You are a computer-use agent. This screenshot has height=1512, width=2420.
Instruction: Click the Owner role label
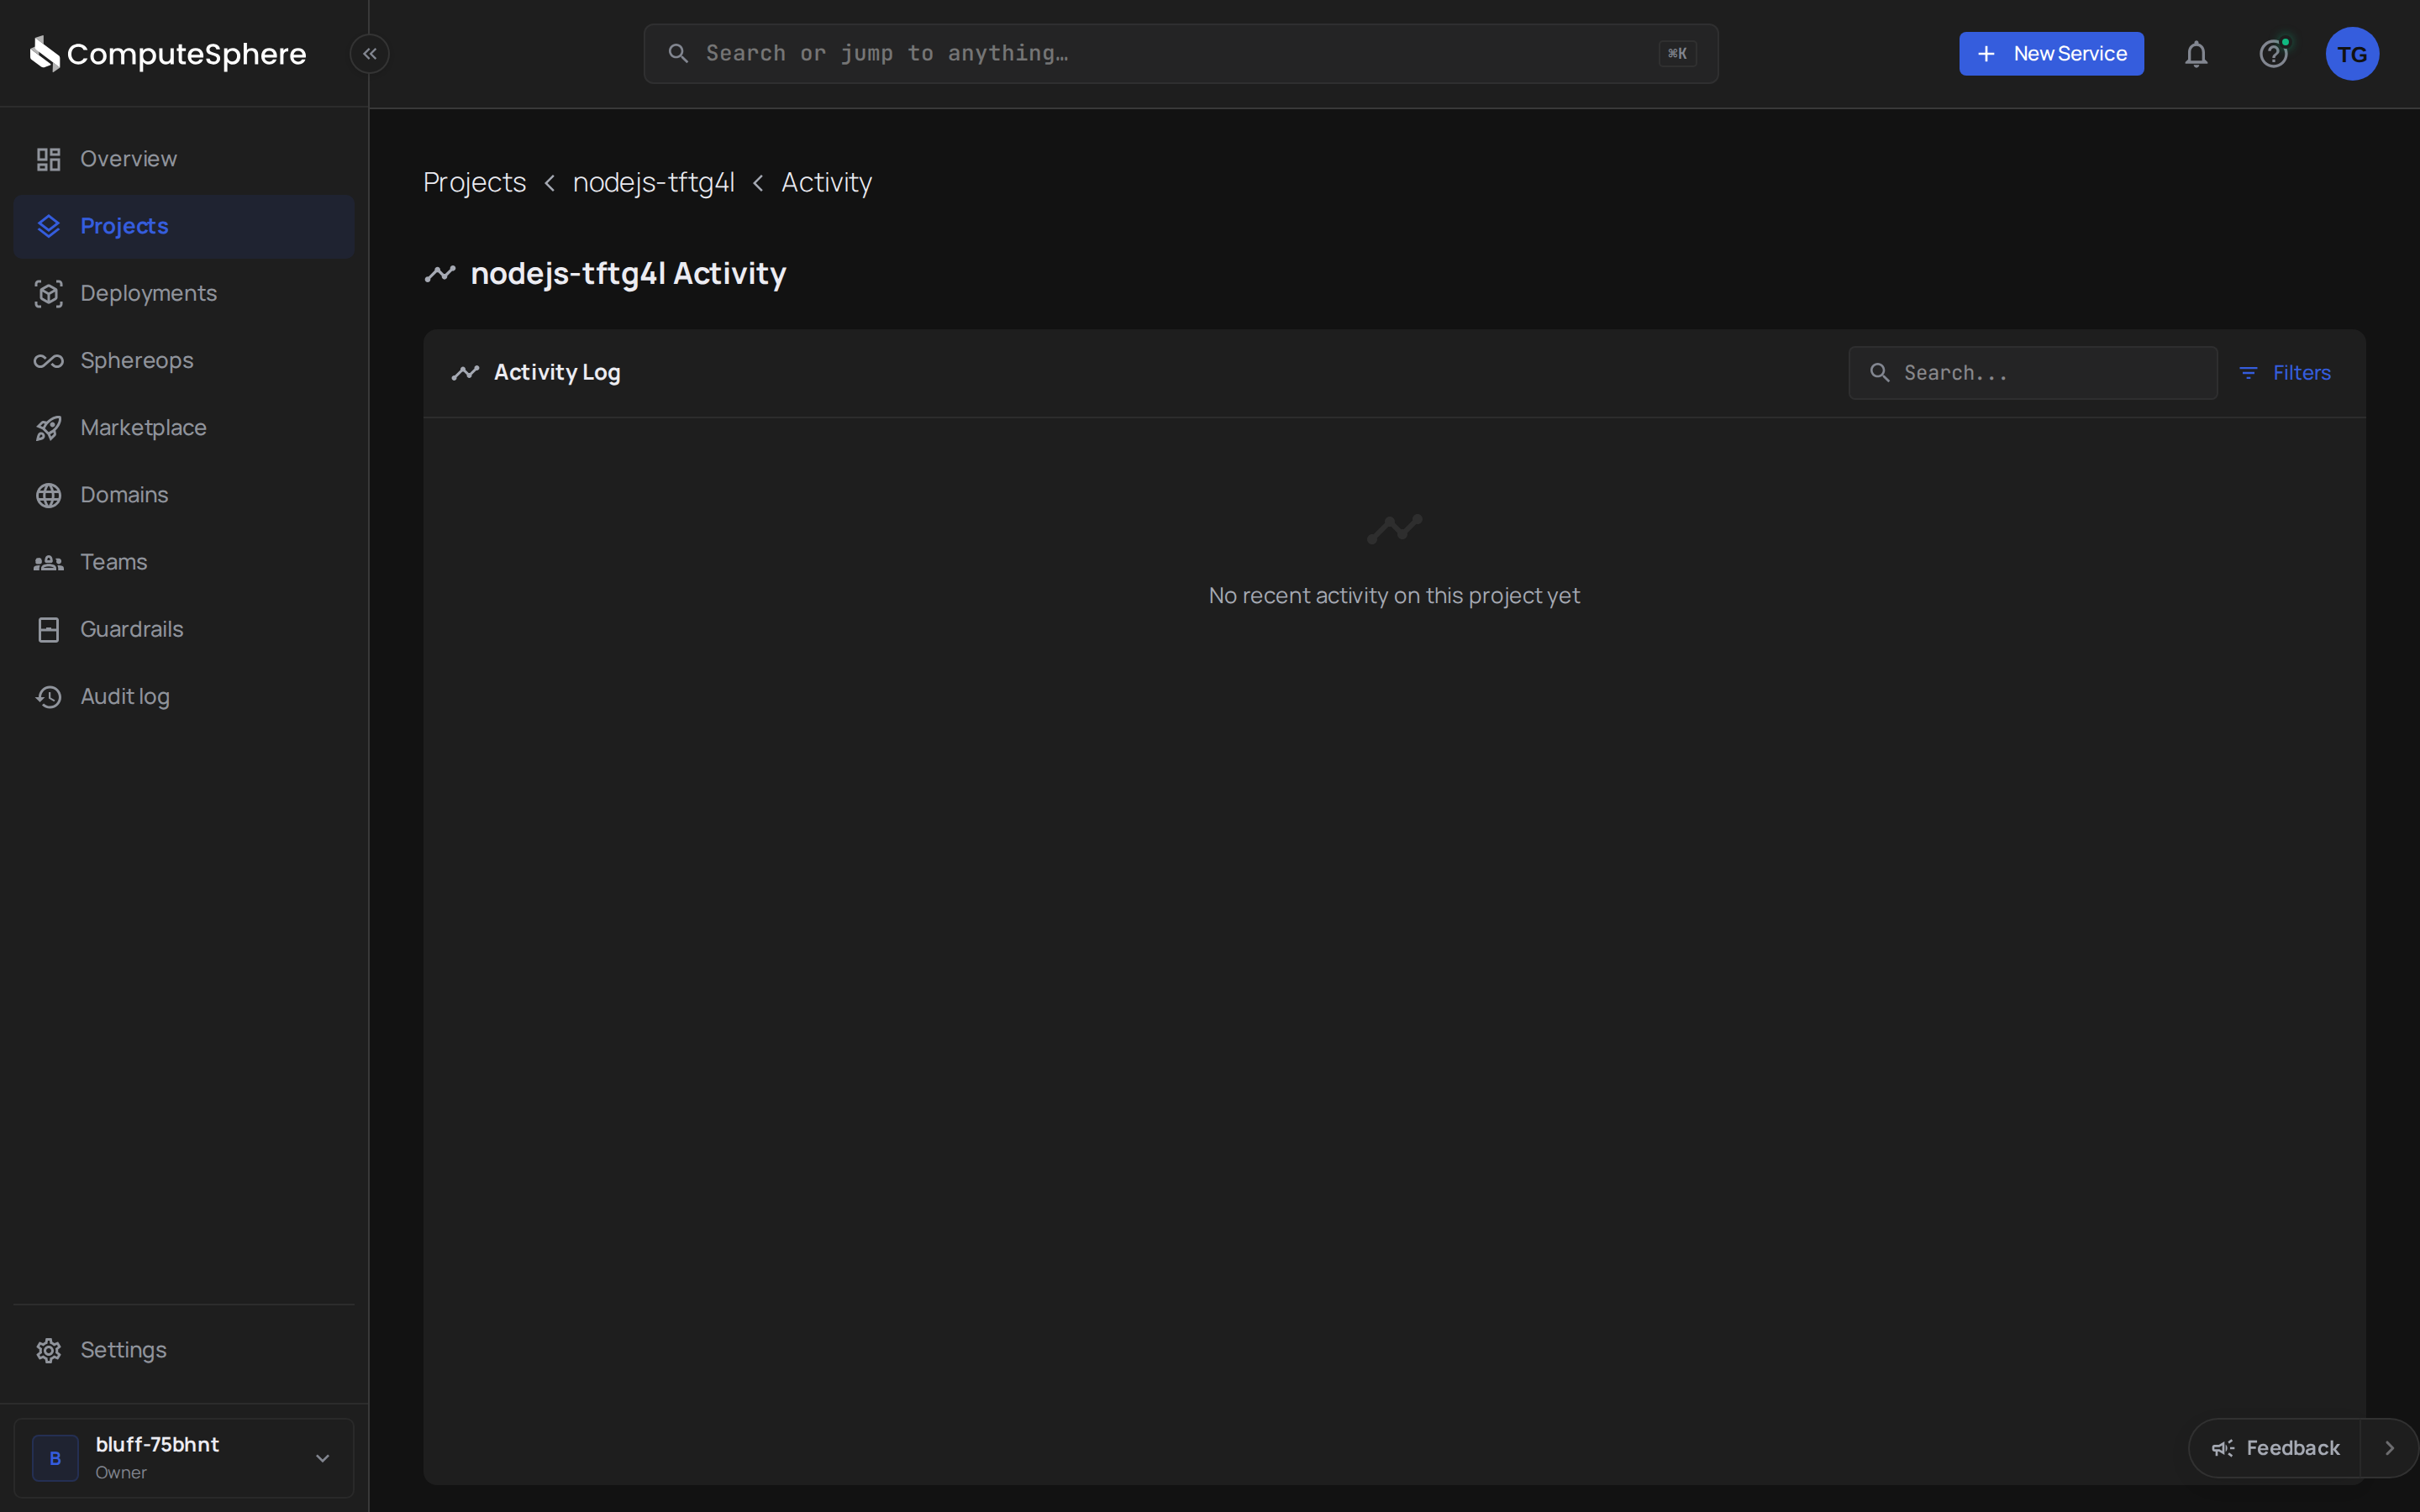[121, 1473]
